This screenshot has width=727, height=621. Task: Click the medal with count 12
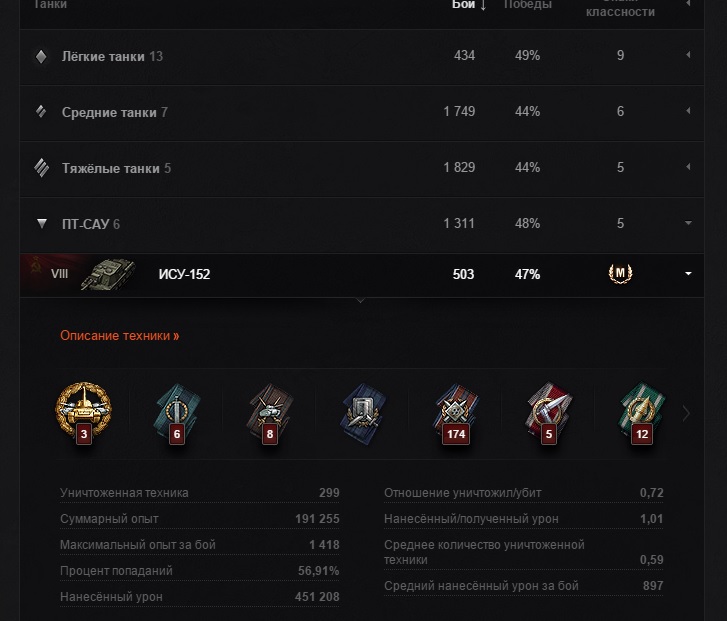click(642, 410)
